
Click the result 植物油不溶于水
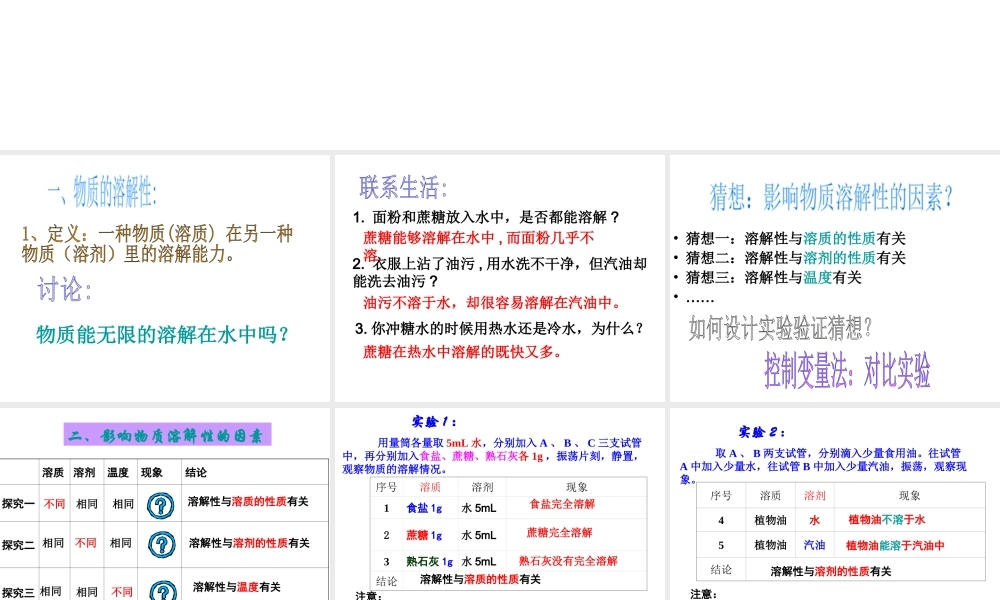[x=886, y=520]
